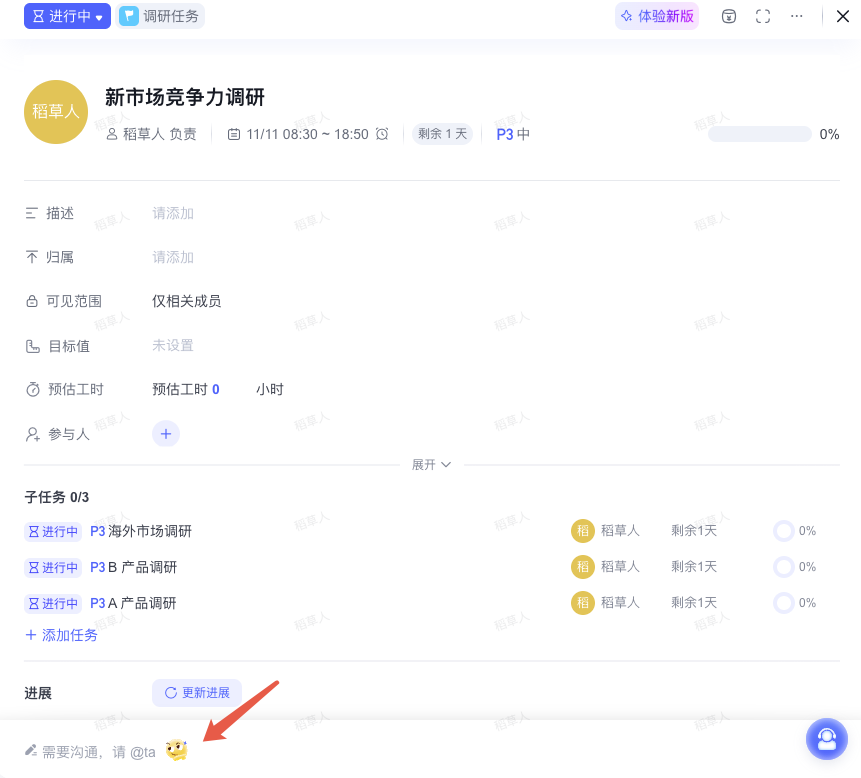The height and width of the screenshot is (778, 861).
Task: Expand more fields with 展开
Action: coord(430,463)
